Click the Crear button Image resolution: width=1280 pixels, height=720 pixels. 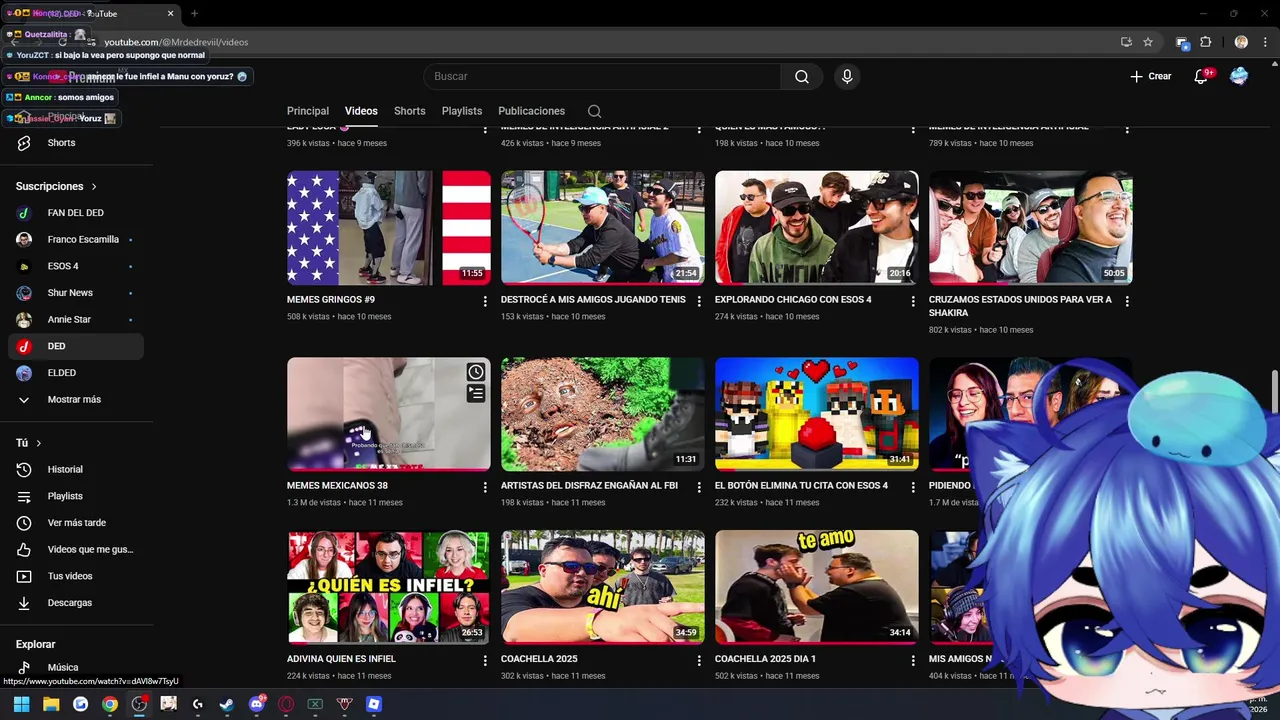(1150, 76)
